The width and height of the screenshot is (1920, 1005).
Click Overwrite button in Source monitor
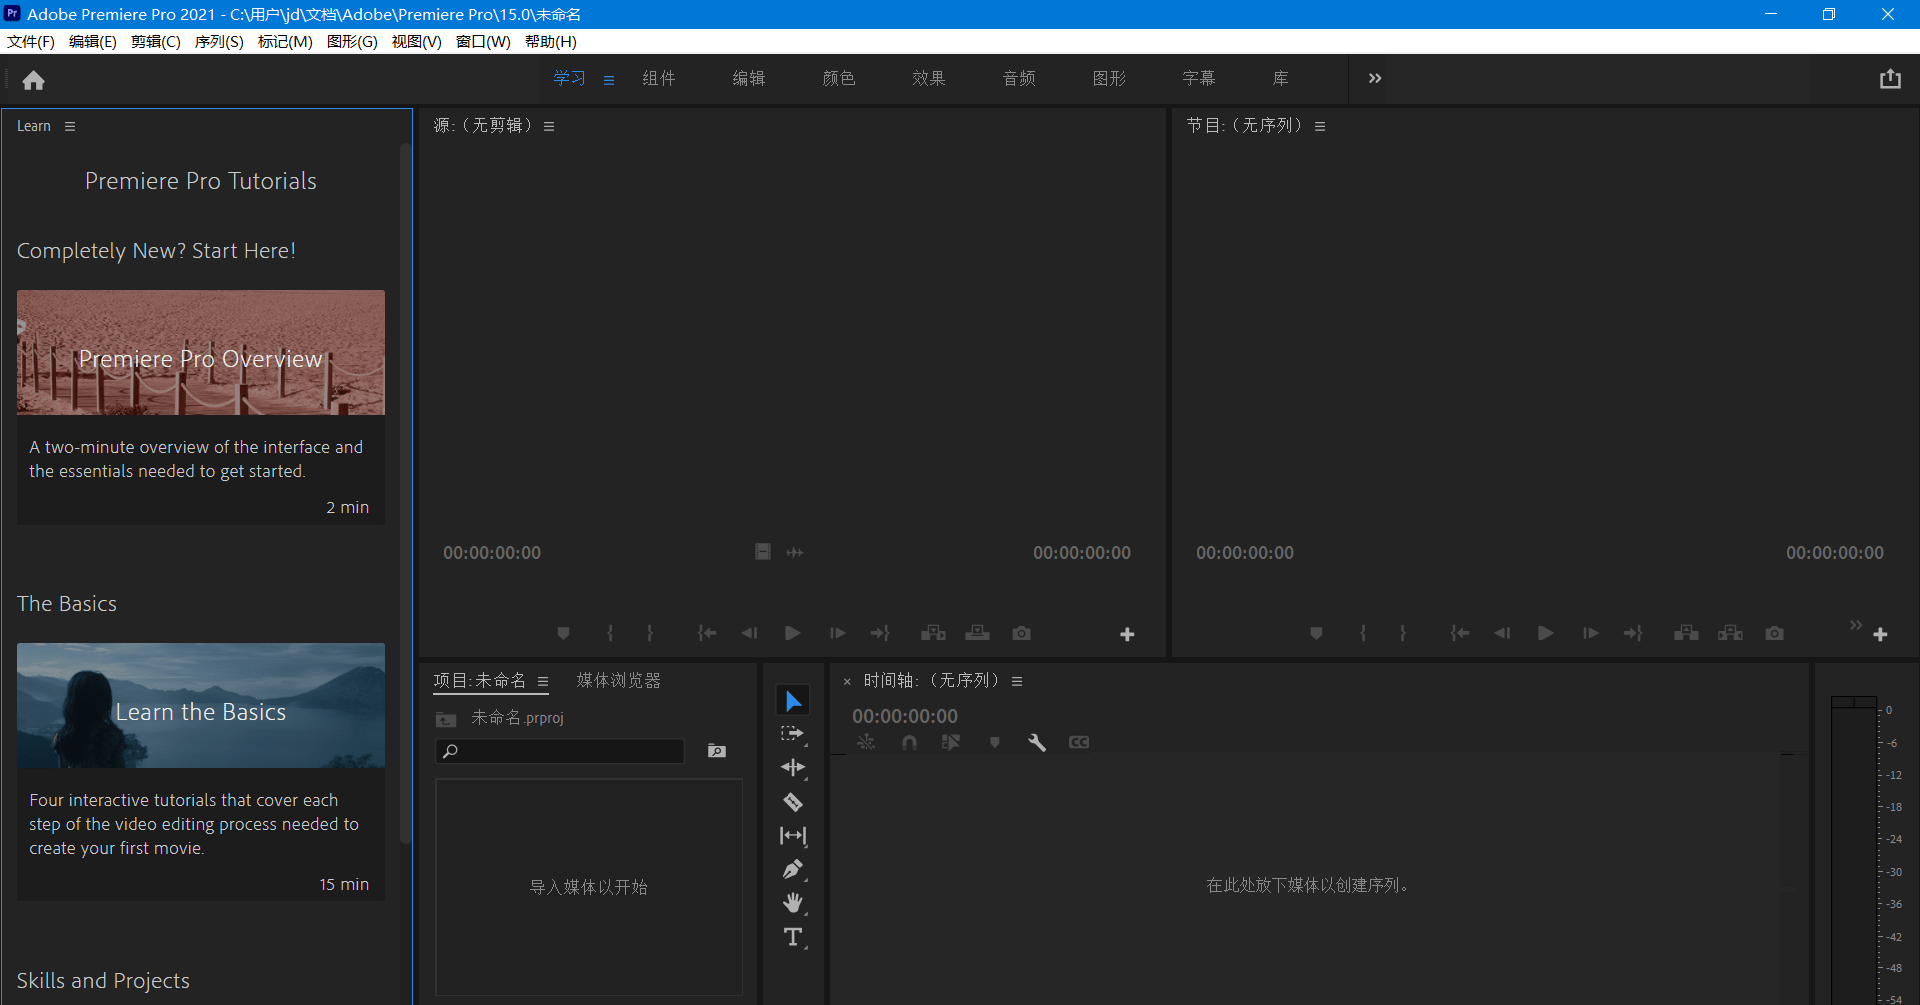pyautogui.click(x=977, y=633)
